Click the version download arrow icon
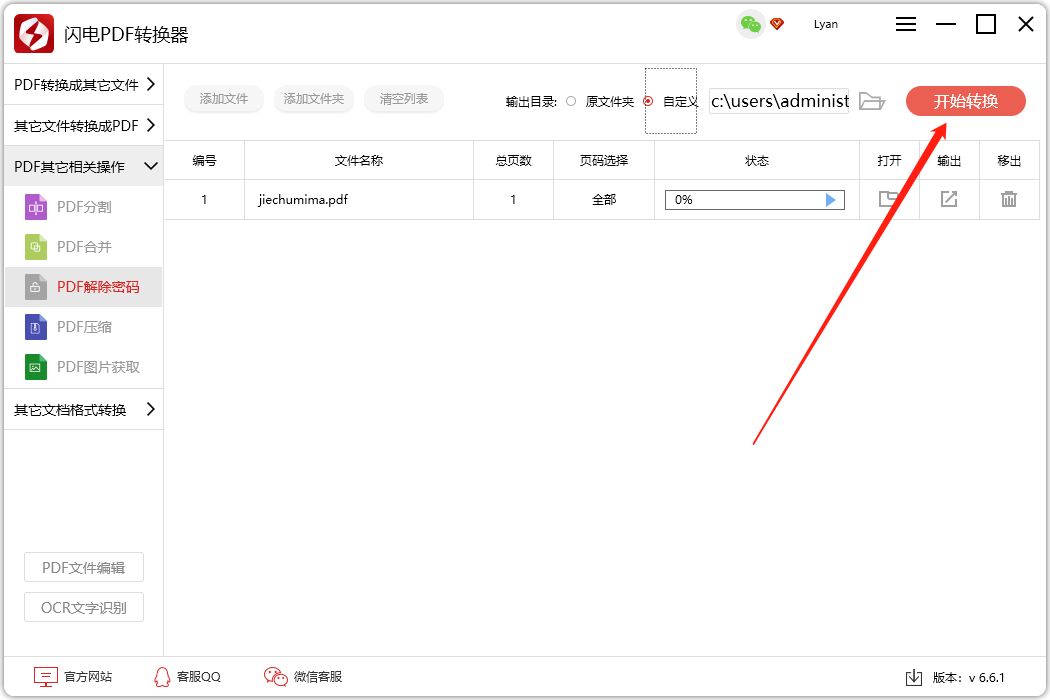Screen dimensions: 1050x700 point(913,678)
